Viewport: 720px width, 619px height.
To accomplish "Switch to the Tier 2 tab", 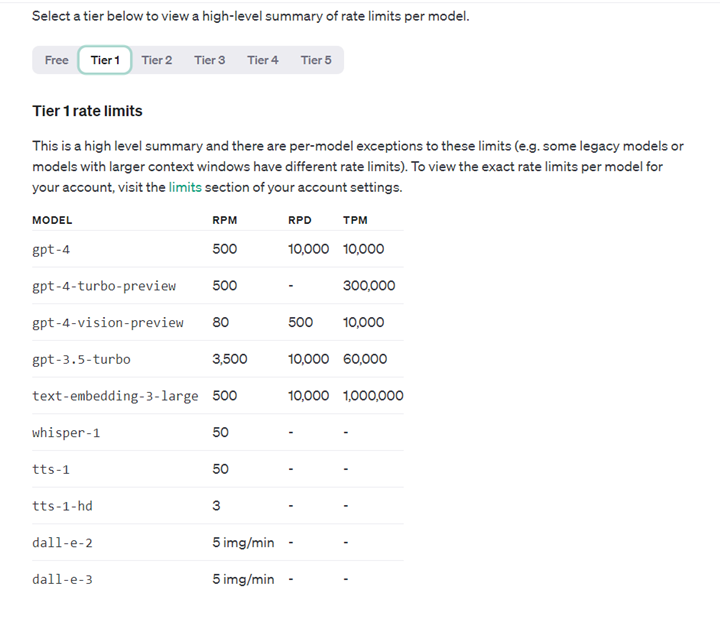I will (157, 60).
